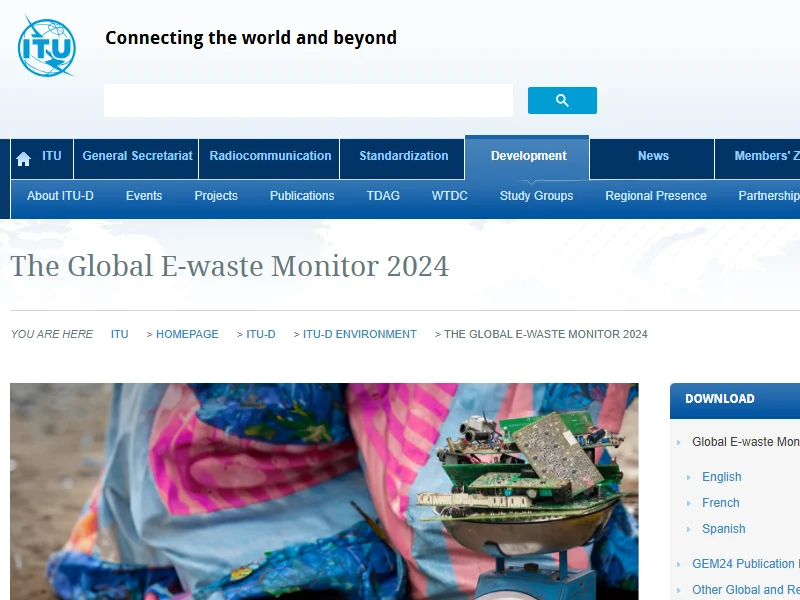
Task: Go to About ITU-D page
Action: coord(60,196)
